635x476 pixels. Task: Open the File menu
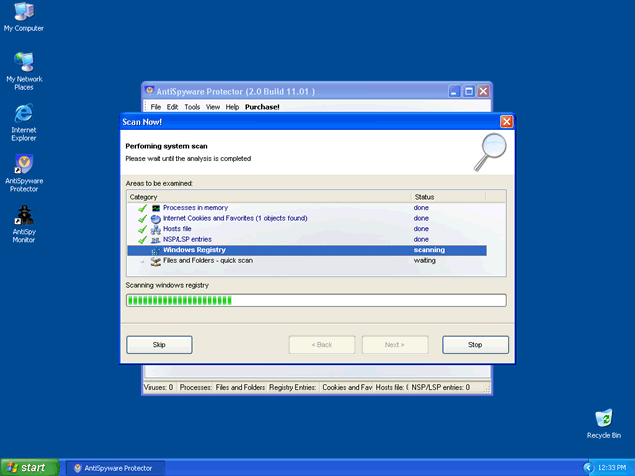pos(155,107)
